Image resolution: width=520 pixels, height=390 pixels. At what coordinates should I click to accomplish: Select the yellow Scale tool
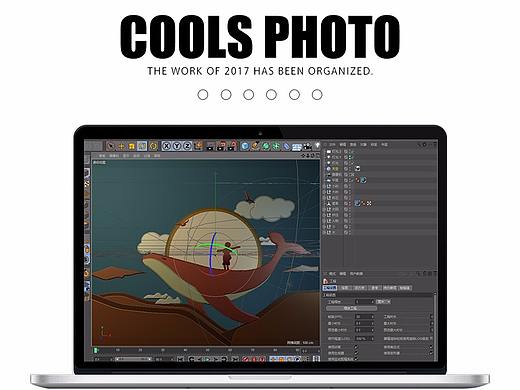click(132, 146)
